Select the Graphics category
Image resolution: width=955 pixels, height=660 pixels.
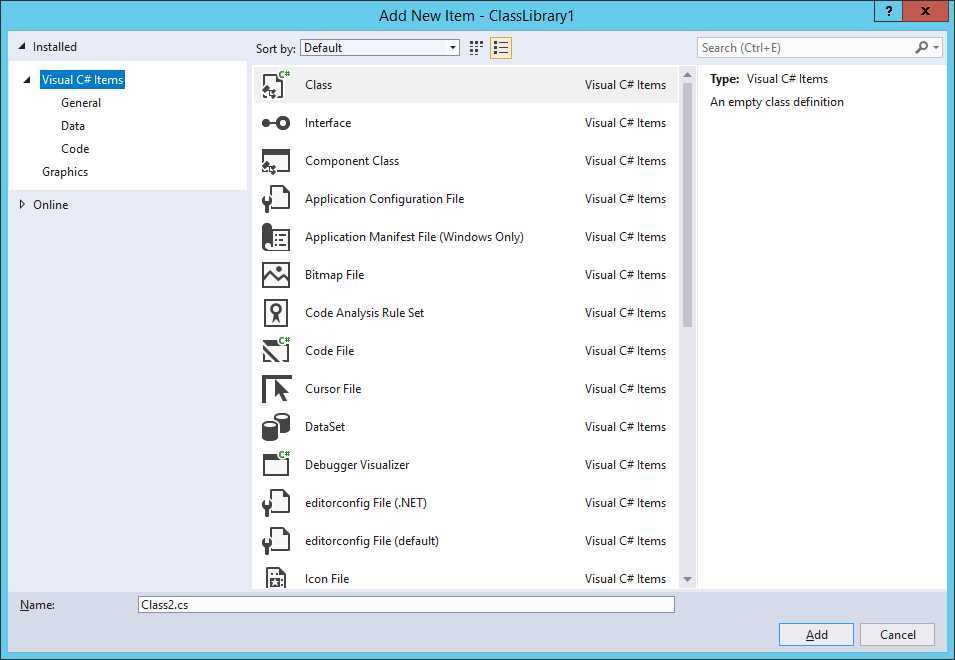[x=65, y=172]
